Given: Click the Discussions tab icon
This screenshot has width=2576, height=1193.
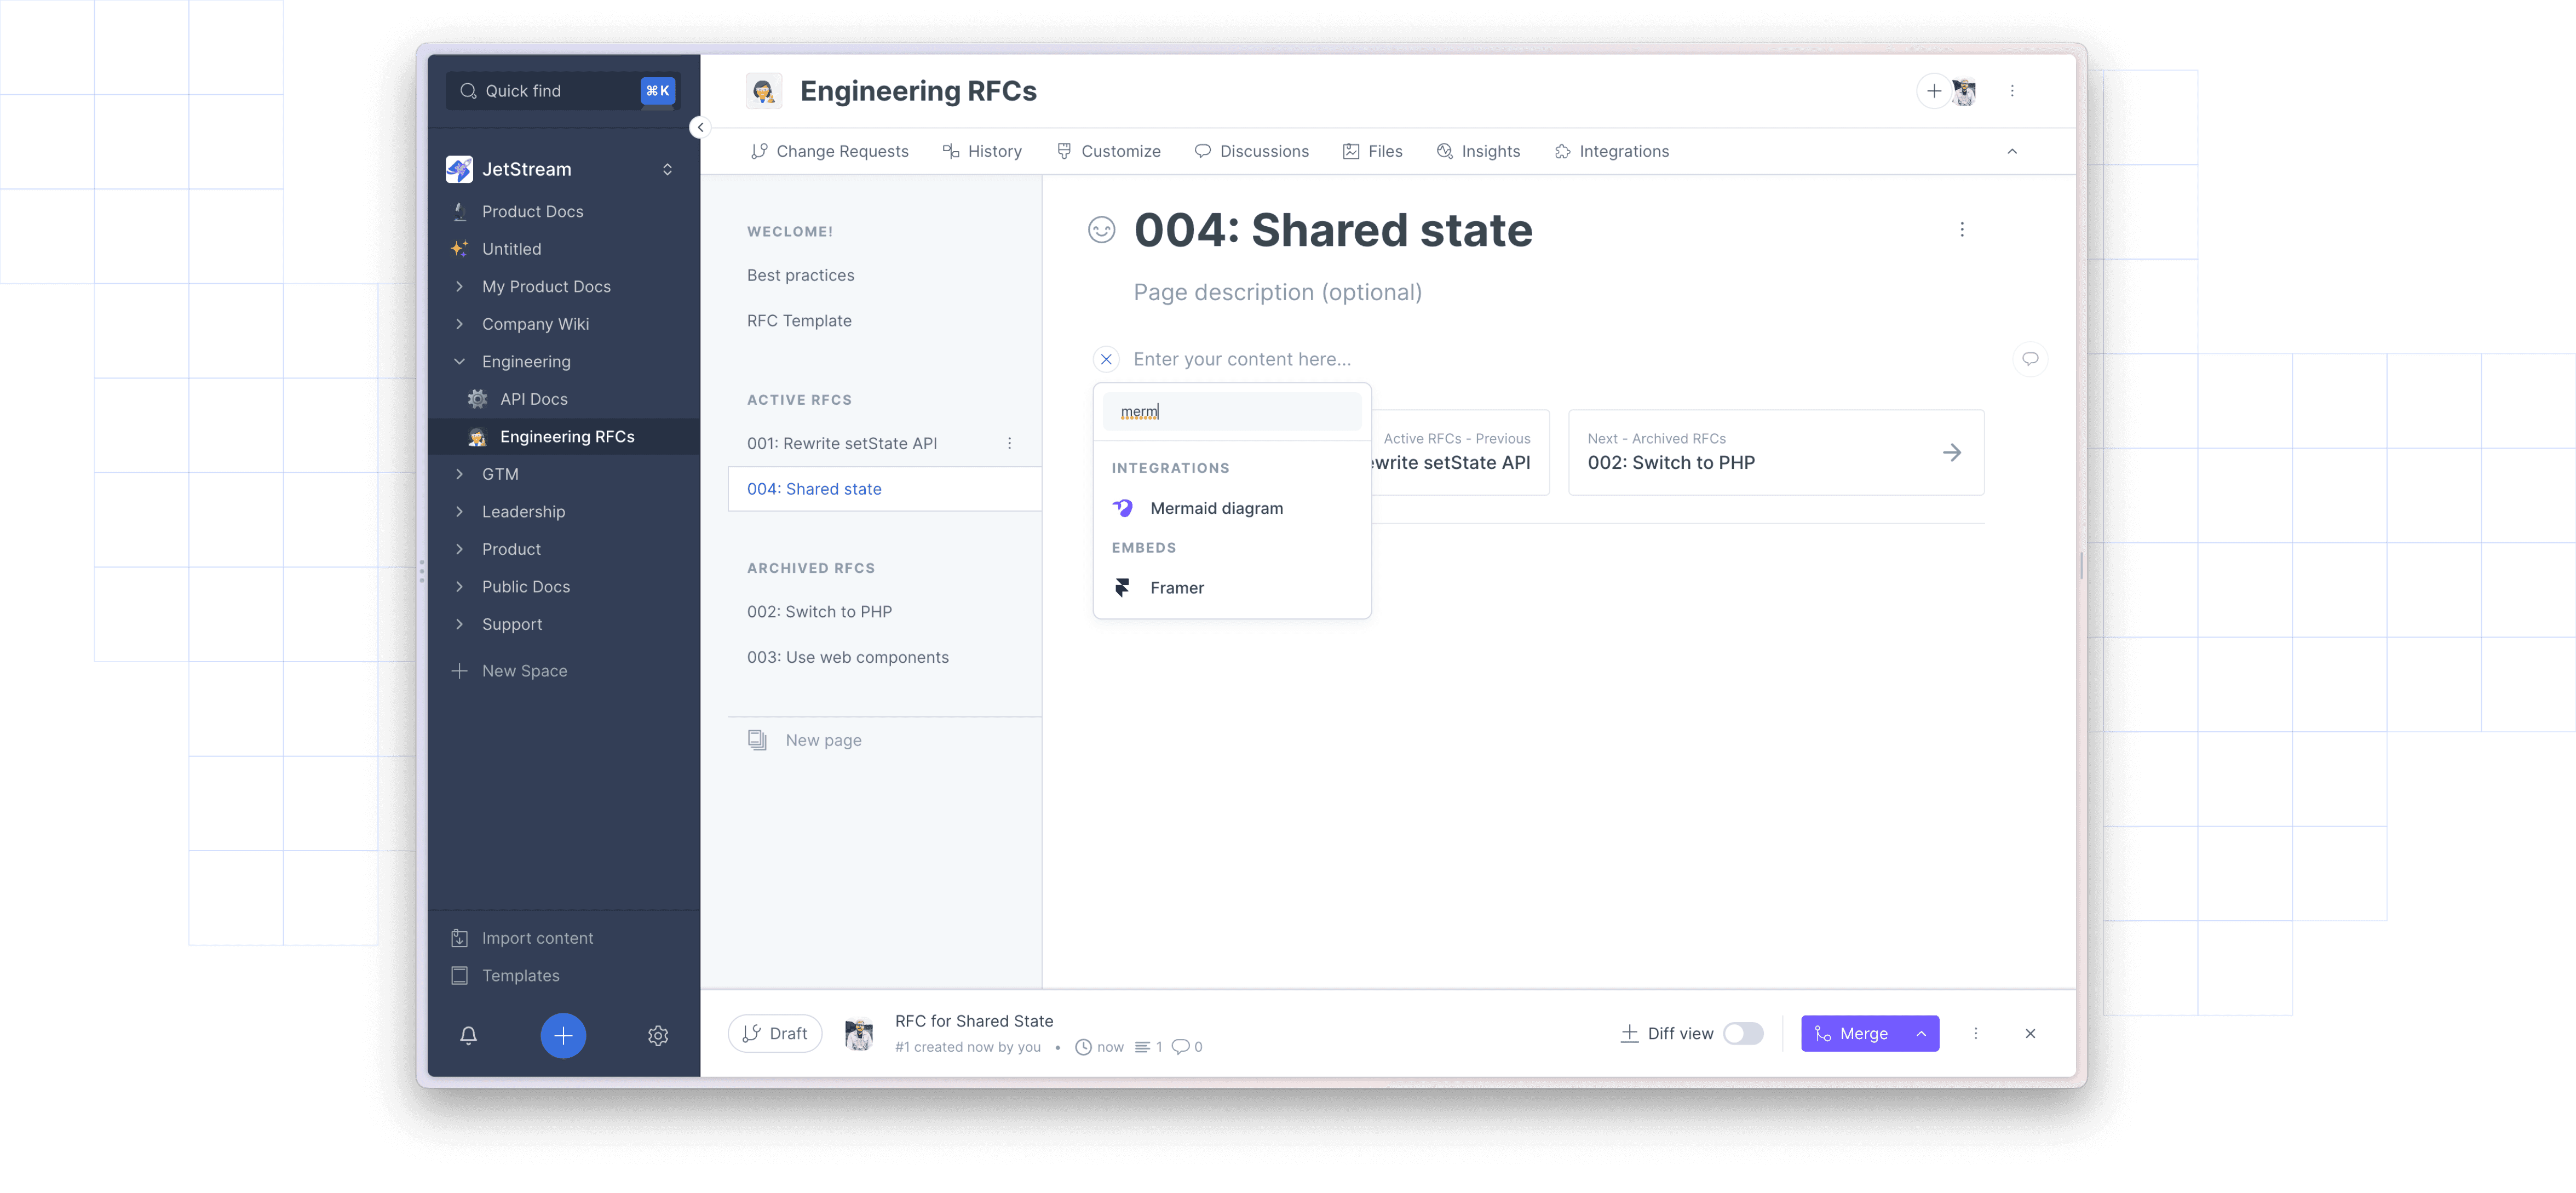Looking at the screenshot, I should pos(1201,151).
